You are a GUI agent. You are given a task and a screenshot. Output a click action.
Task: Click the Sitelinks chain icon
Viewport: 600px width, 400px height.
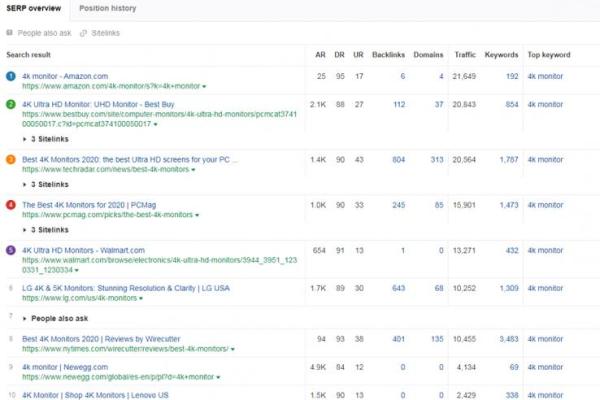pyautogui.click(x=83, y=33)
